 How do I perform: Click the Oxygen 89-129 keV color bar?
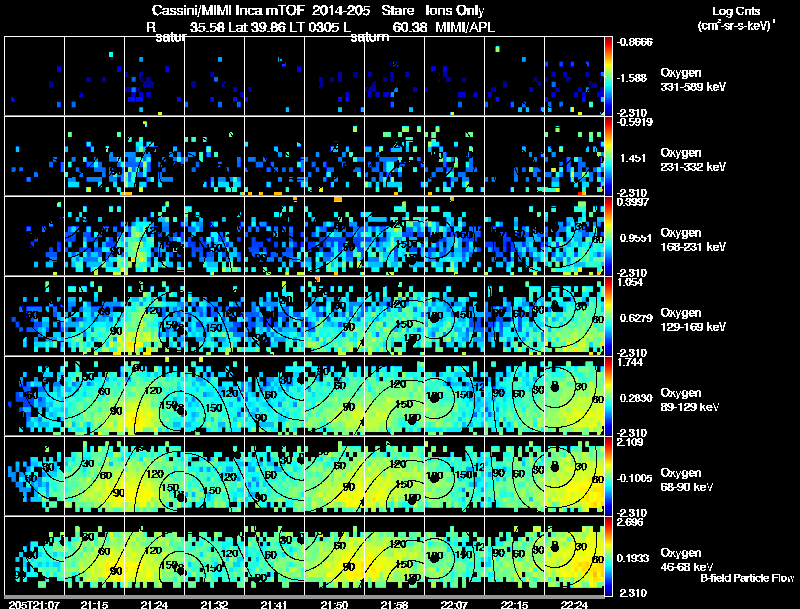[608, 396]
